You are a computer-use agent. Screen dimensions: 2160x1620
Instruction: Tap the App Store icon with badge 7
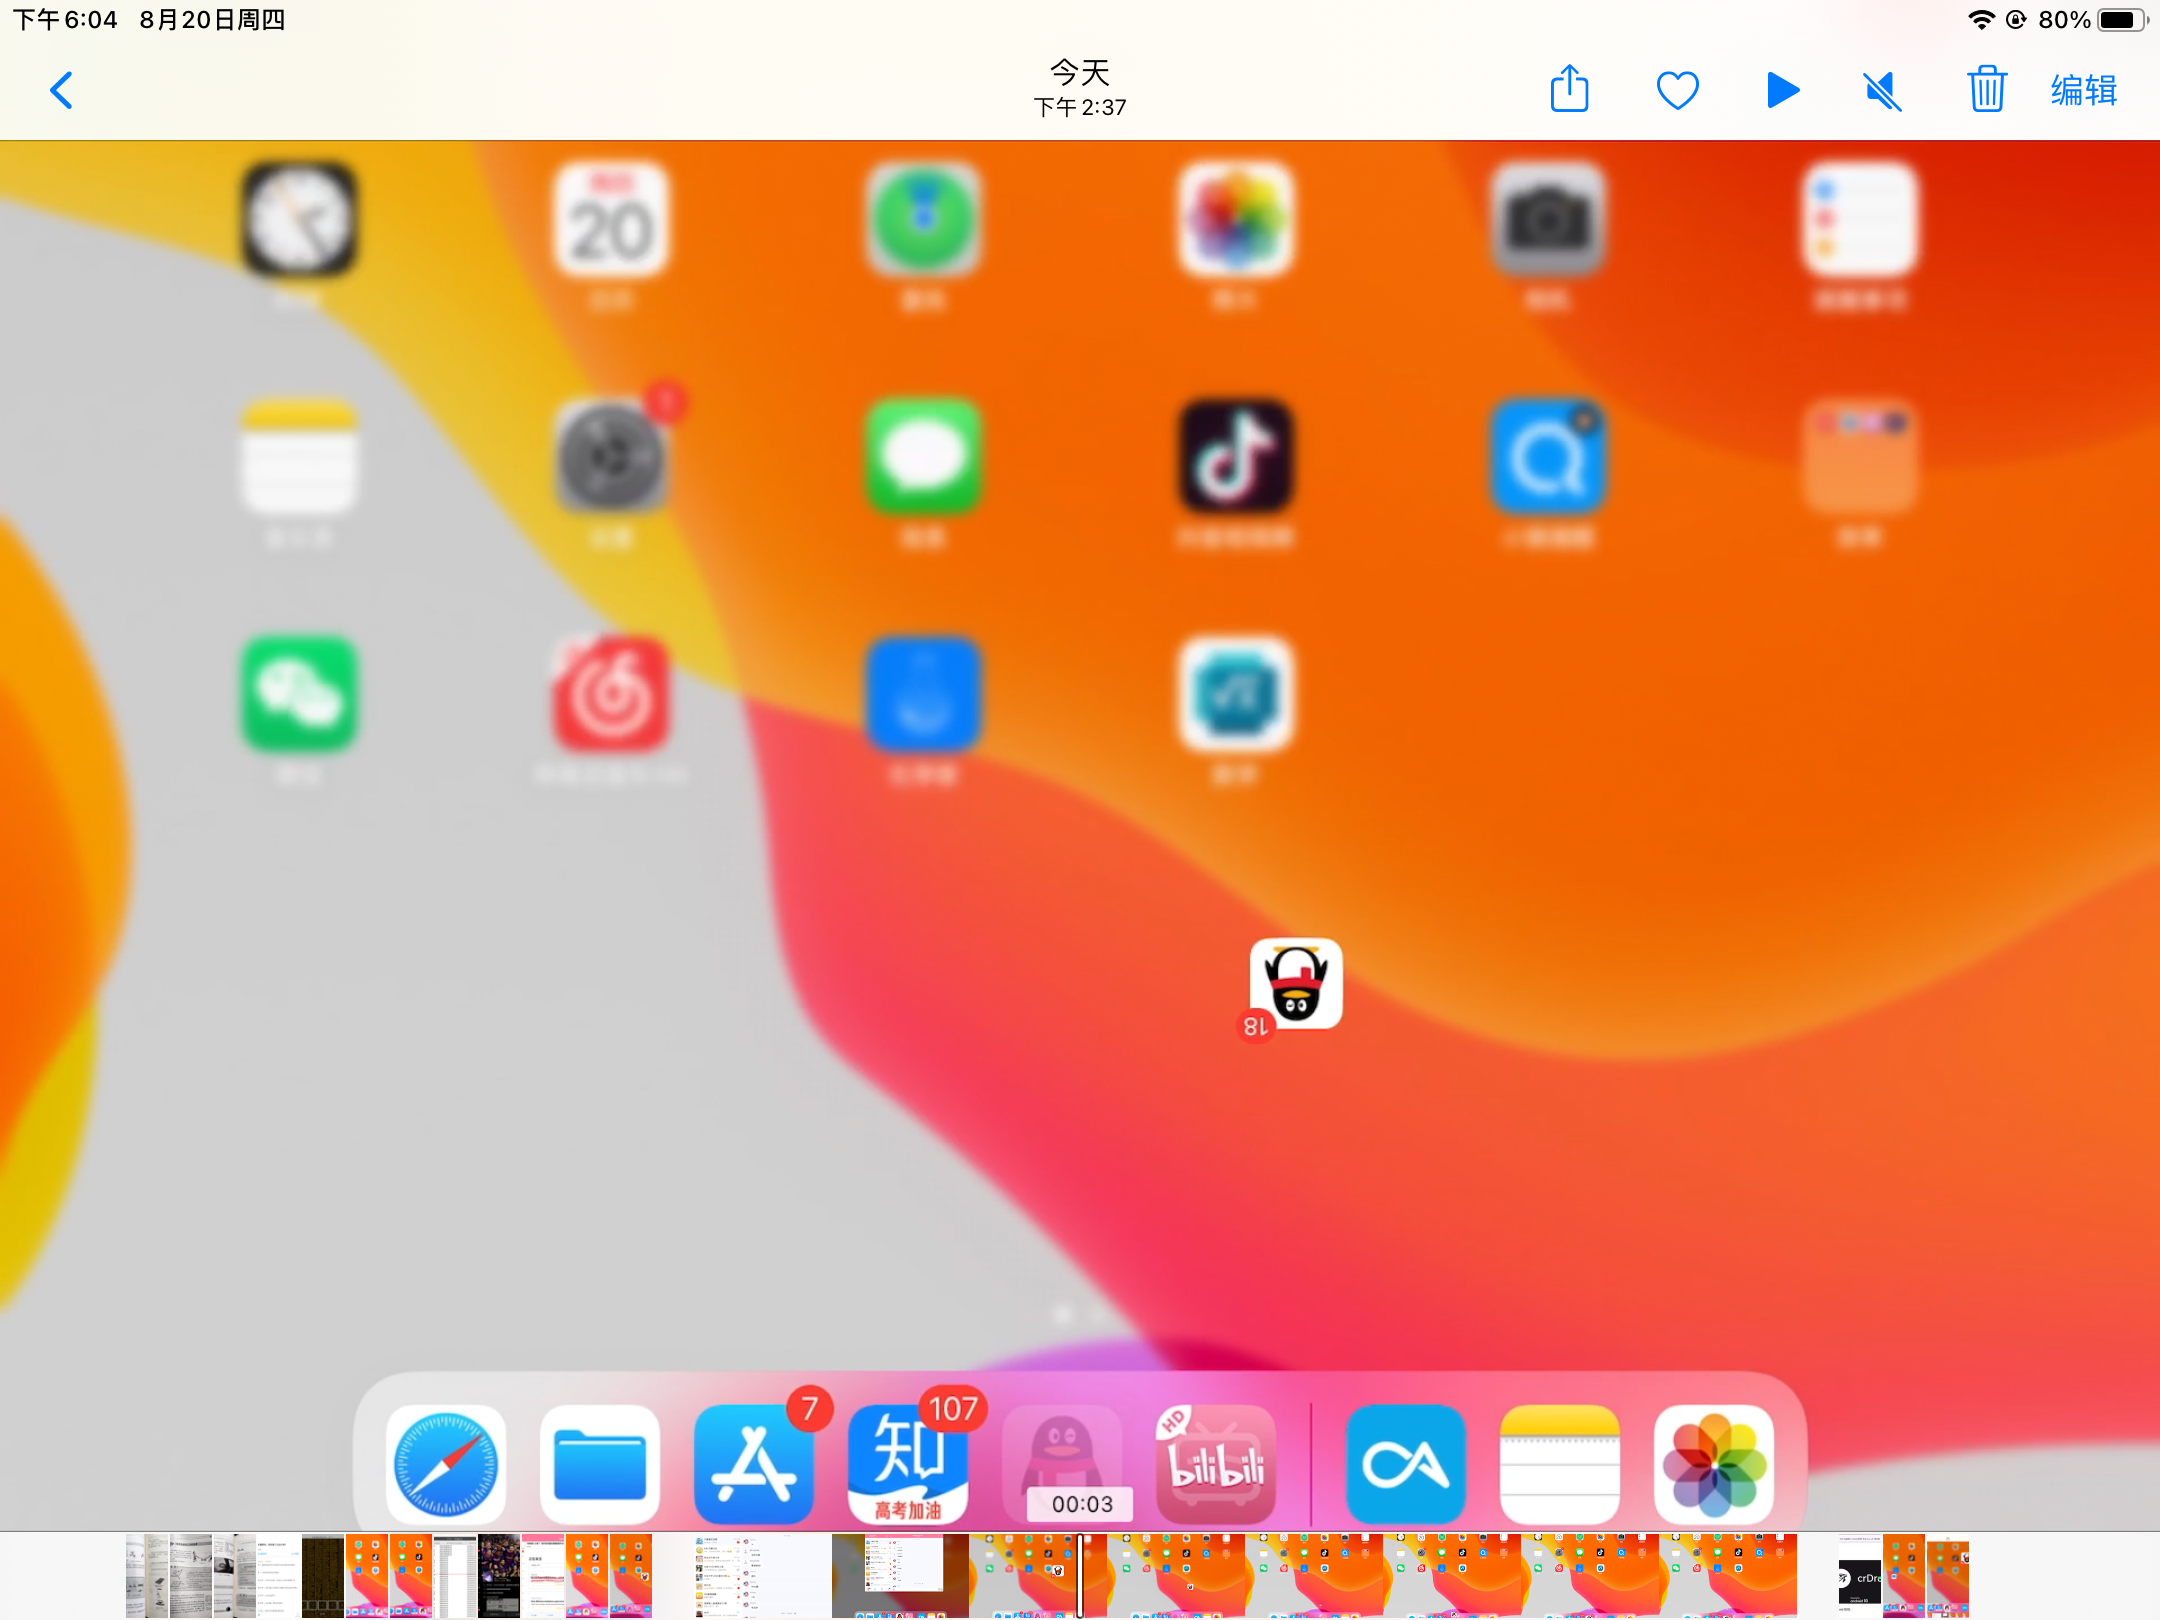(x=753, y=1465)
